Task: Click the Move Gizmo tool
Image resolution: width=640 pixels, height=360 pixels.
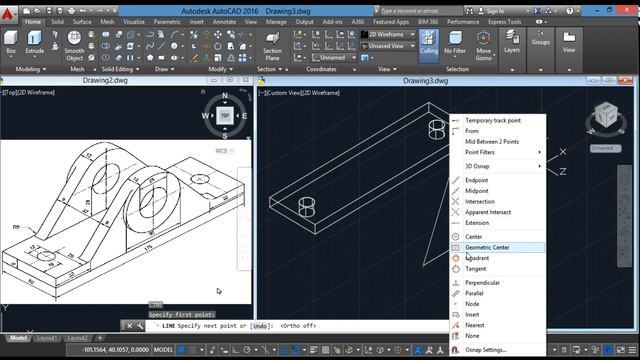Action: 483,46
